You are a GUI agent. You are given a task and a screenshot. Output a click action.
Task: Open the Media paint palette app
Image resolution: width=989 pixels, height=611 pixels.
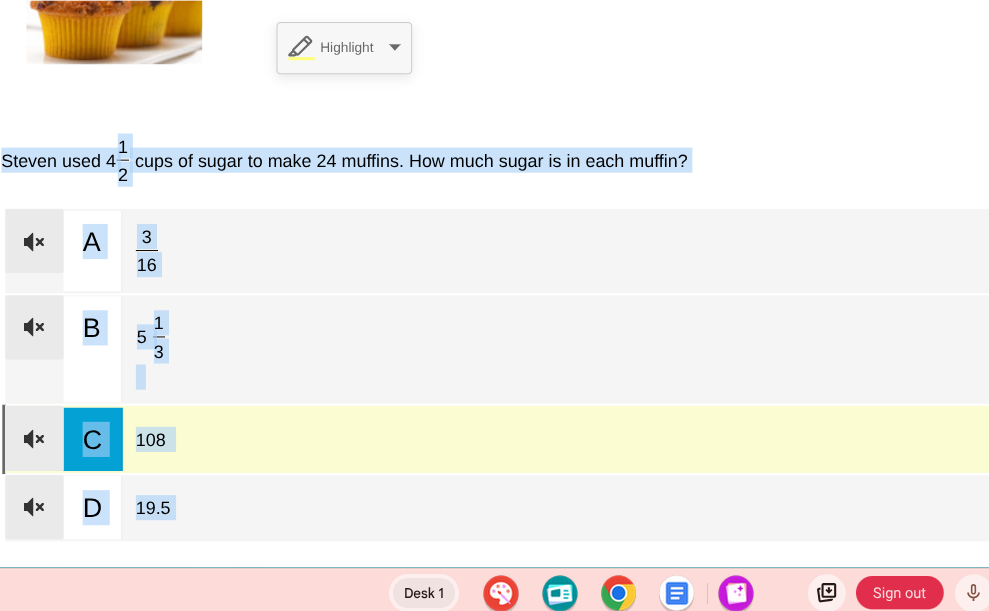click(x=501, y=592)
